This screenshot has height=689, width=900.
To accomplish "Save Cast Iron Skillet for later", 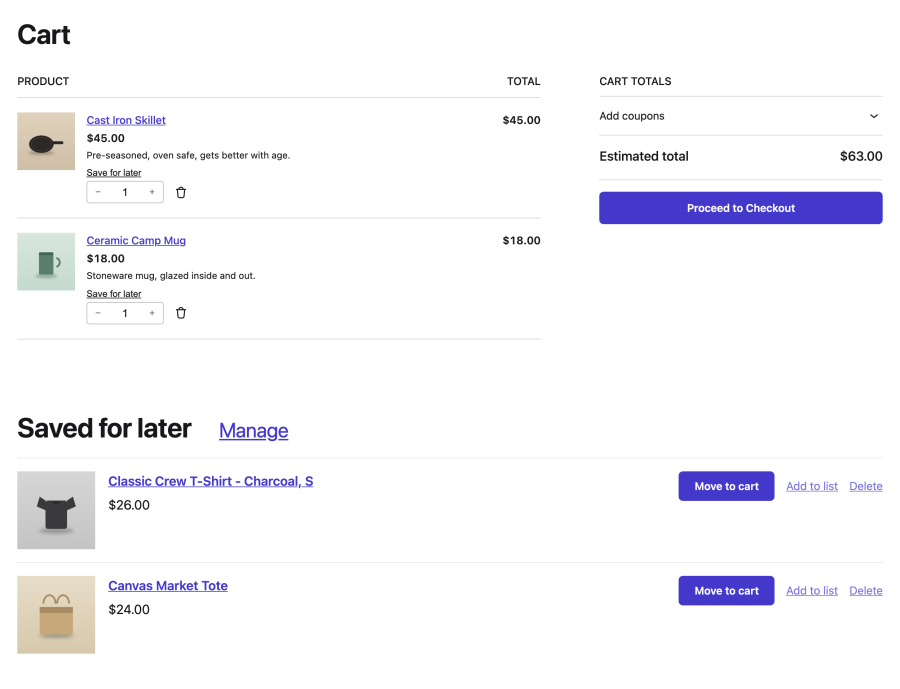I will tap(114, 173).
